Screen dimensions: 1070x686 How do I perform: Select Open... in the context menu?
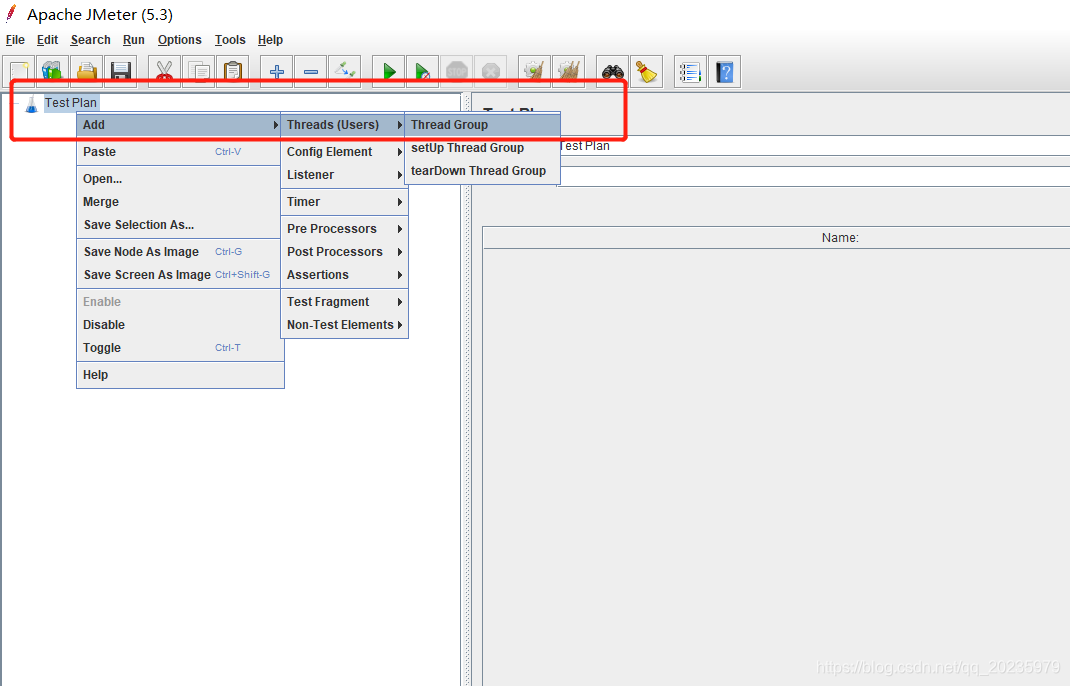click(180, 179)
